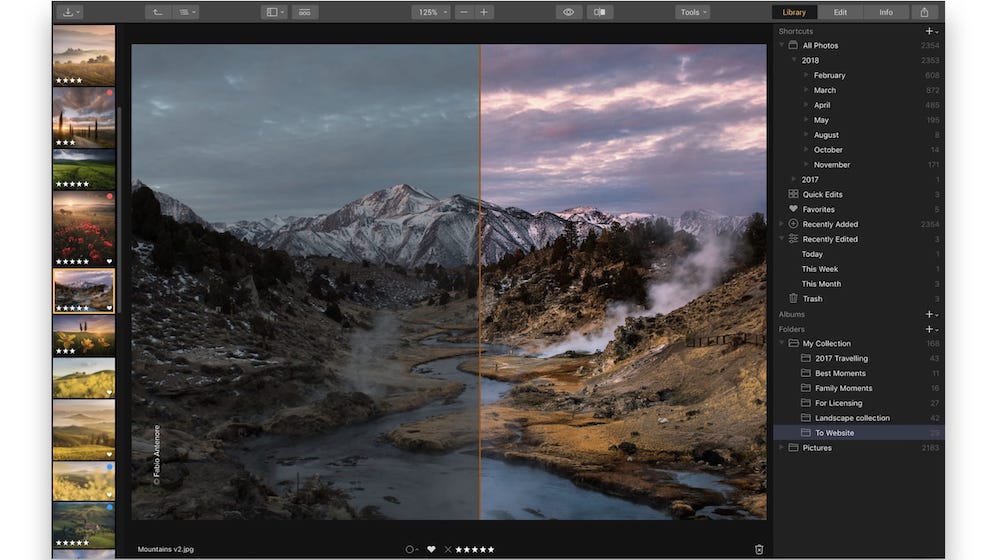Delete photo using bottom trash icon

click(759, 549)
